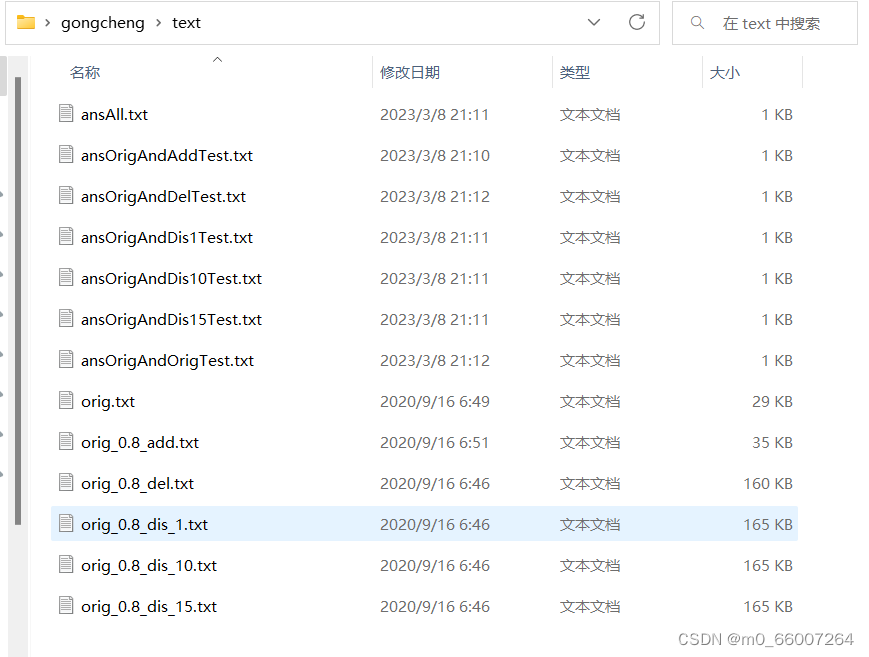Refresh the text folder view
Image resolution: width=869 pixels, height=657 pixels.
pyautogui.click(x=637, y=23)
